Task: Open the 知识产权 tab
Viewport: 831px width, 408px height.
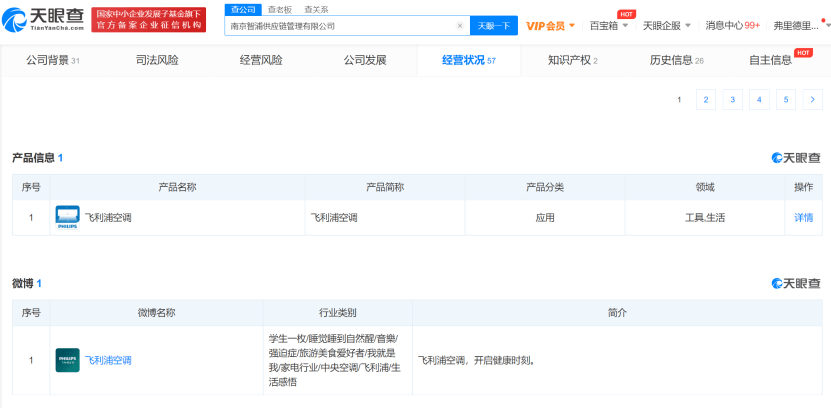Action: [x=572, y=60]
